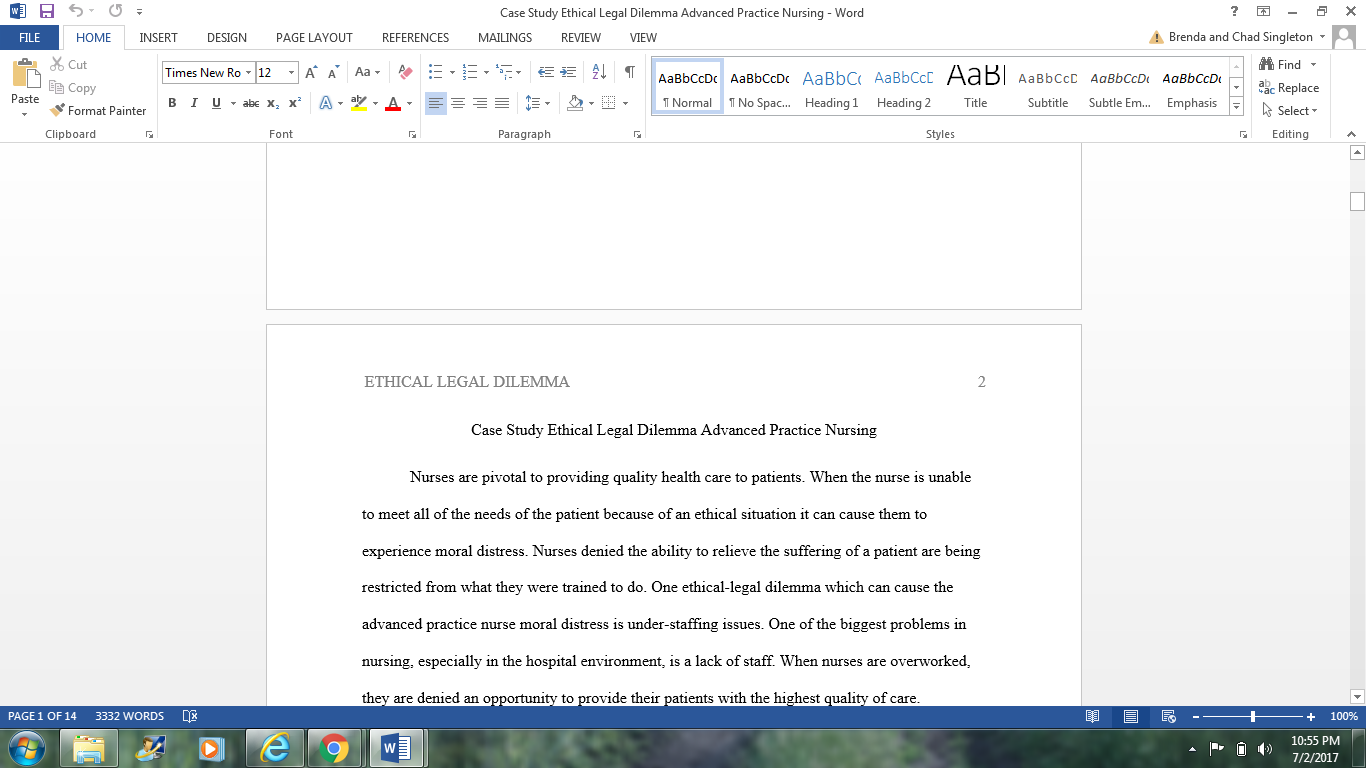Click the Grow Font icon
The height and width of the screenshot is (768, 1366).
[x=311, y=72]
